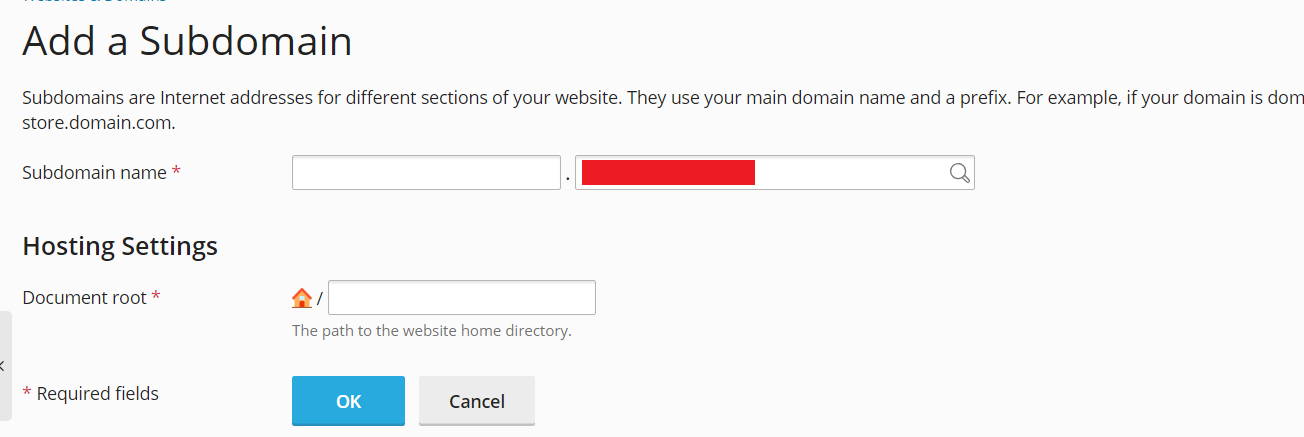Focus the Subdomain name text field
Image resolution: width=1304 pixels, height=437 pixels.
426,173
